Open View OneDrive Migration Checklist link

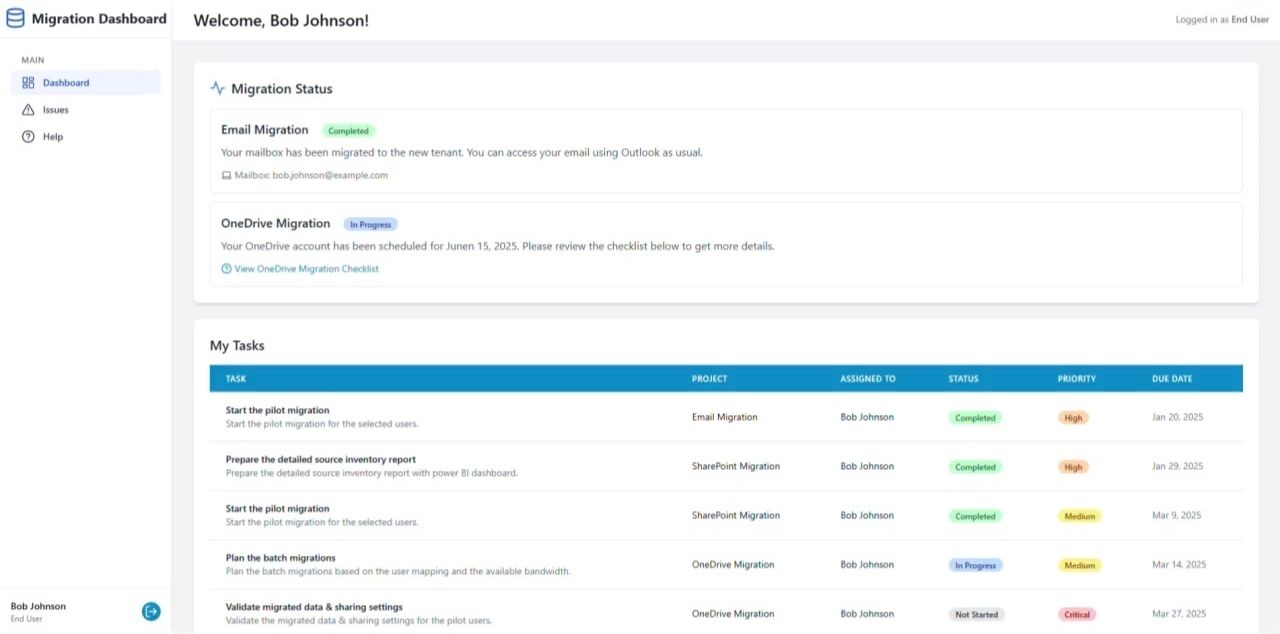(x=306, y=269)
